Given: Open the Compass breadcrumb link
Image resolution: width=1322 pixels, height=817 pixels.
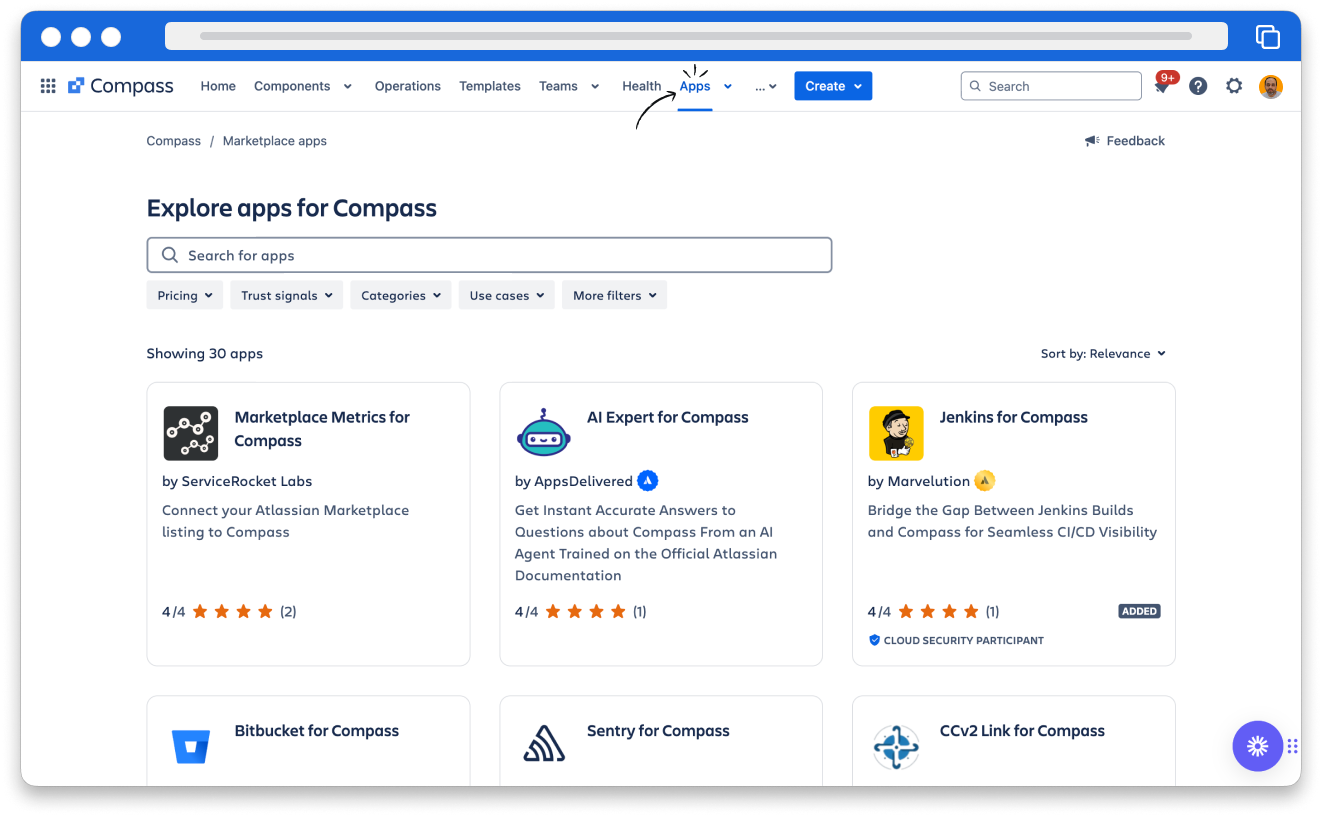Looking at the screenshot, I should pyautogui.click(x=174, y=141).
